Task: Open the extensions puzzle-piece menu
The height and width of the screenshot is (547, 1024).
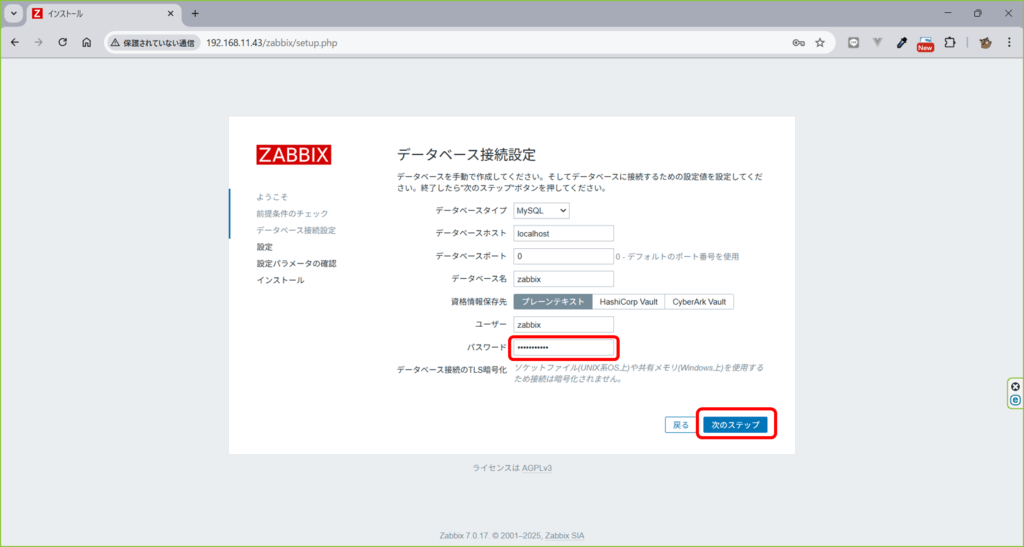Action: tap(950, 42)
